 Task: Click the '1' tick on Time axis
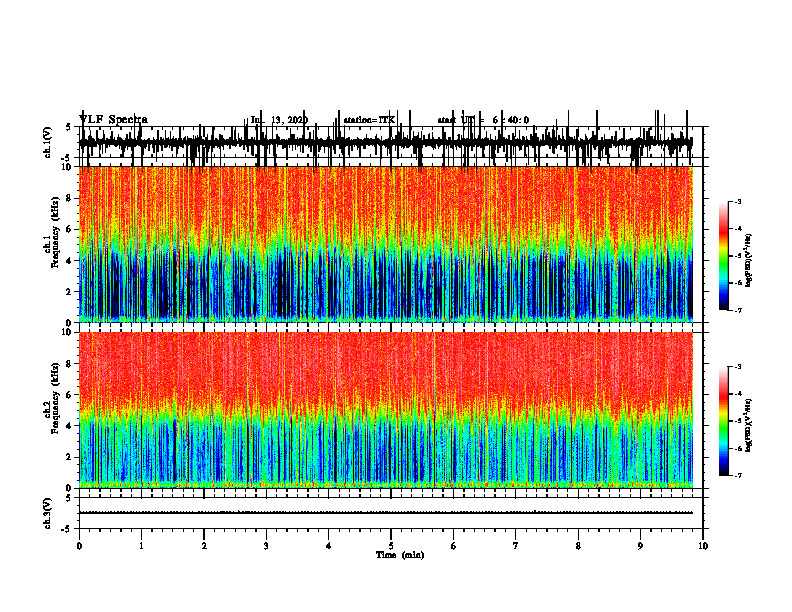click(x=141, y=546)
